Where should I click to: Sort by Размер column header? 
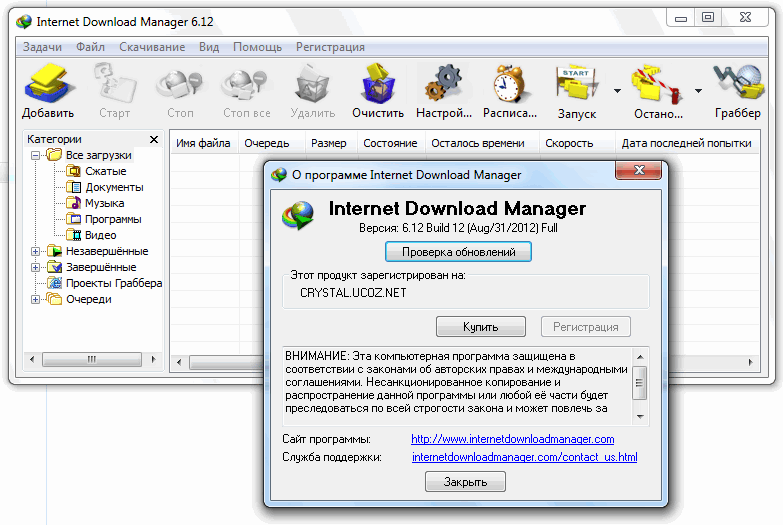331,143
